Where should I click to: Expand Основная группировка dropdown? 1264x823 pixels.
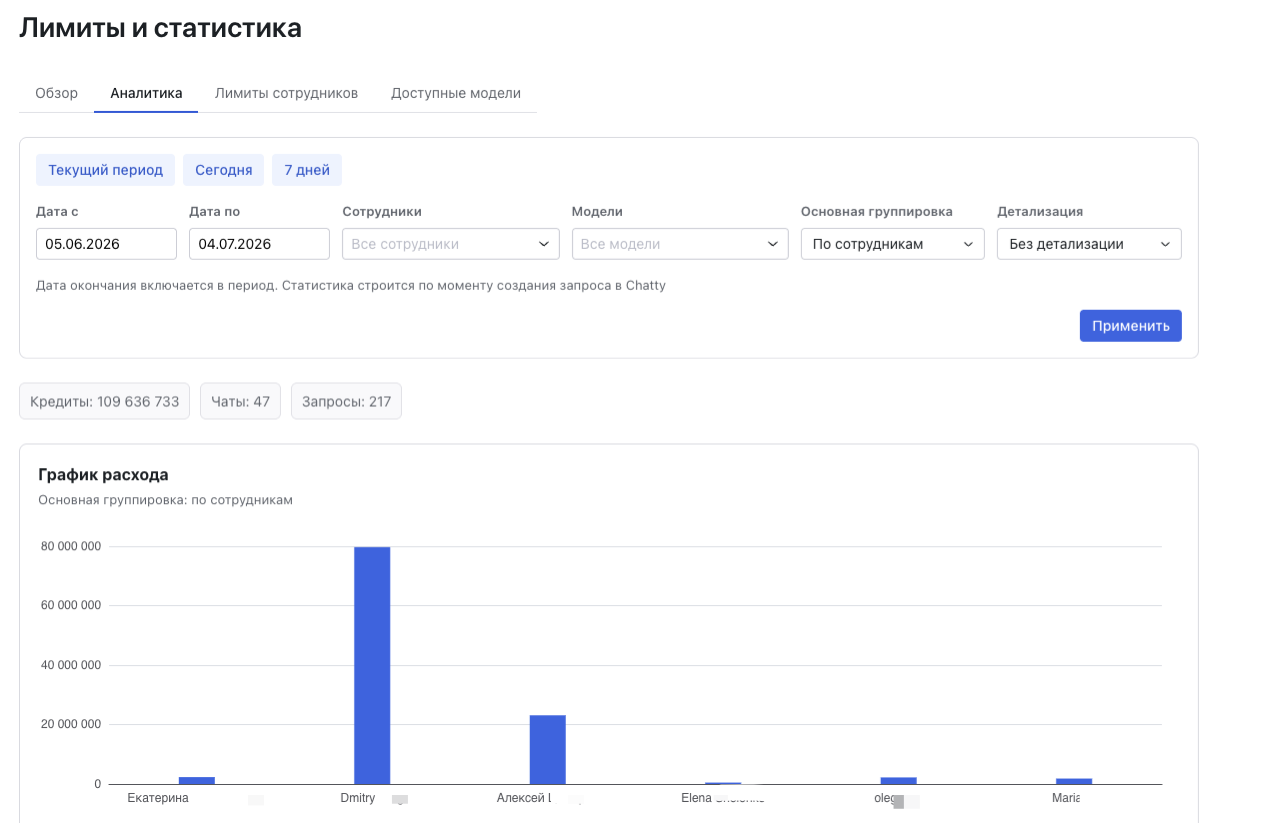click(x=893, y=244)
